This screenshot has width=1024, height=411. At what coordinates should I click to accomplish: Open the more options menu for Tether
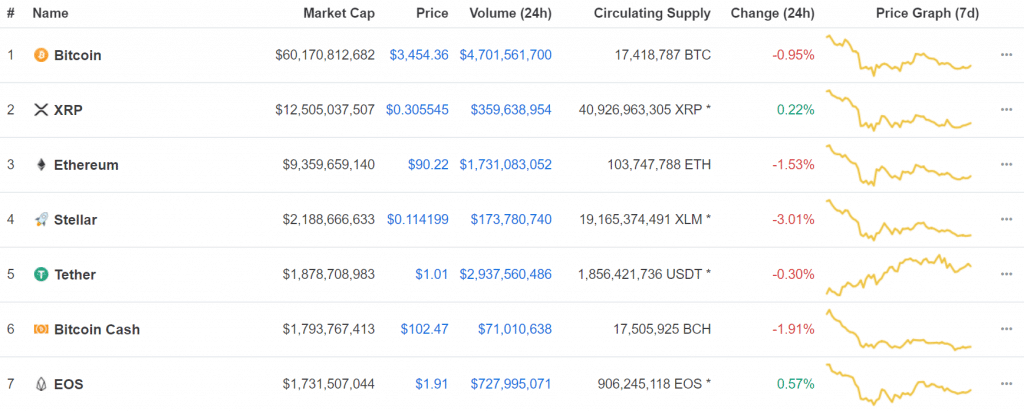1006,274
